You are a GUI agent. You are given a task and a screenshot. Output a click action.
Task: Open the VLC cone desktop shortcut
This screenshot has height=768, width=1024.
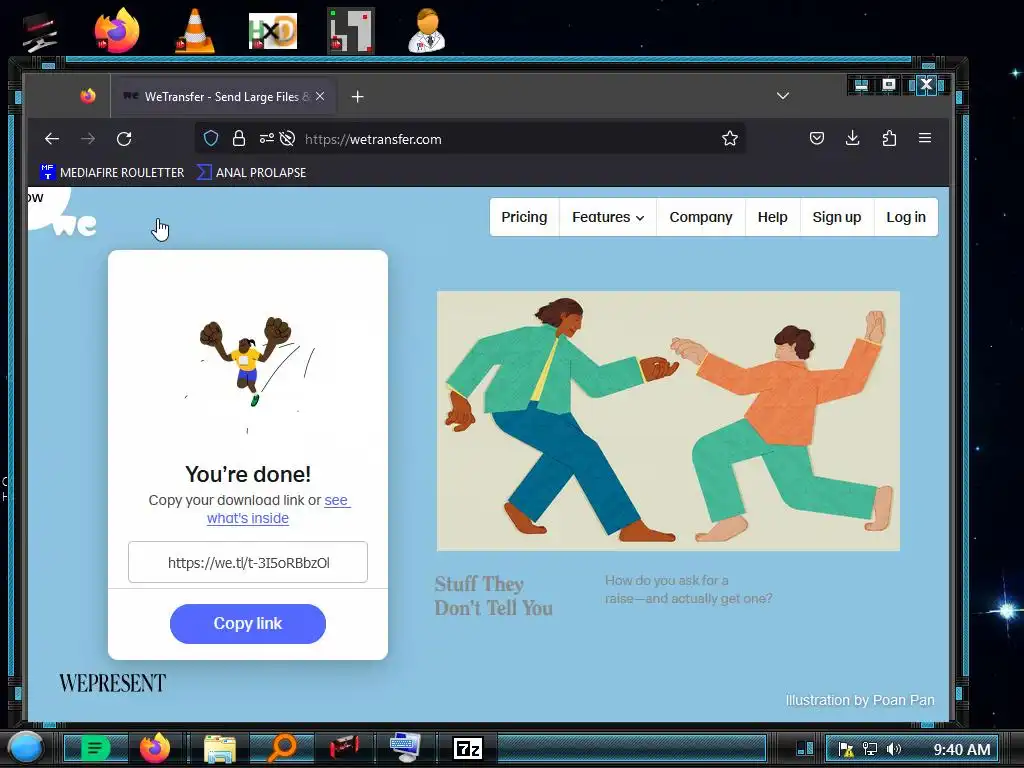[195, 31]
